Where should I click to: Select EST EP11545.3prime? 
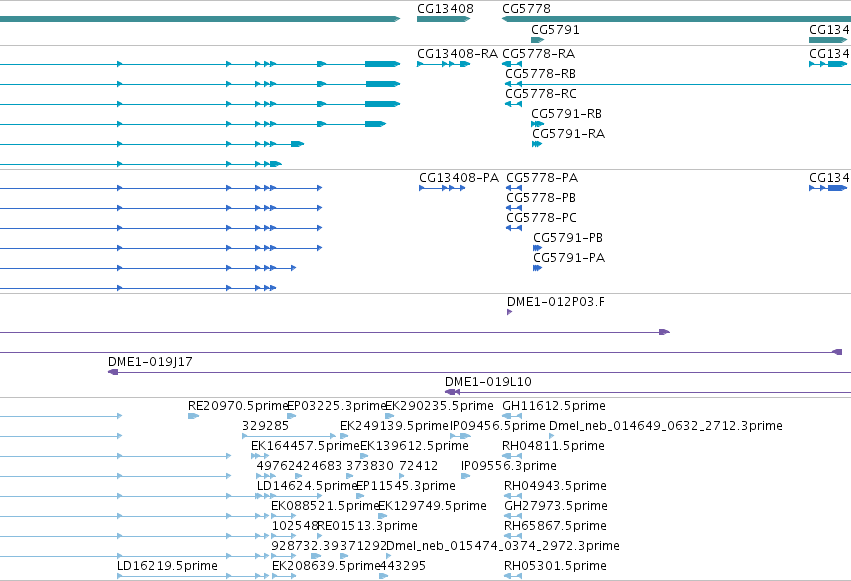click(405, 486)
